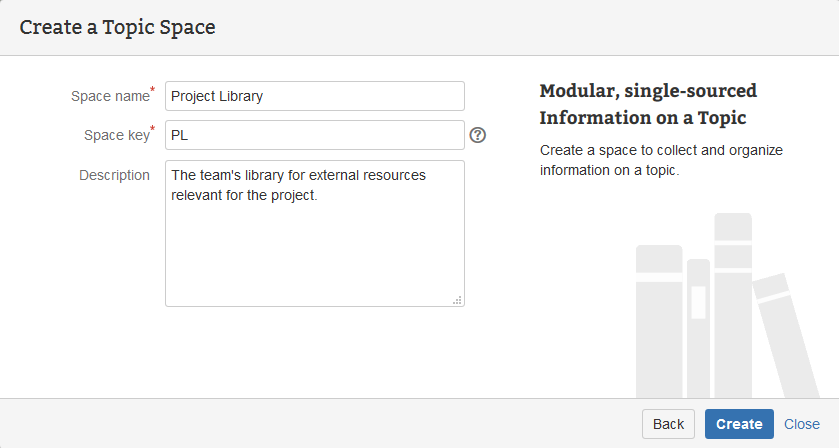Dismiss the dialog via the Close link
Image resolution: width=839 pixels, height=448 pixels.
801,424
